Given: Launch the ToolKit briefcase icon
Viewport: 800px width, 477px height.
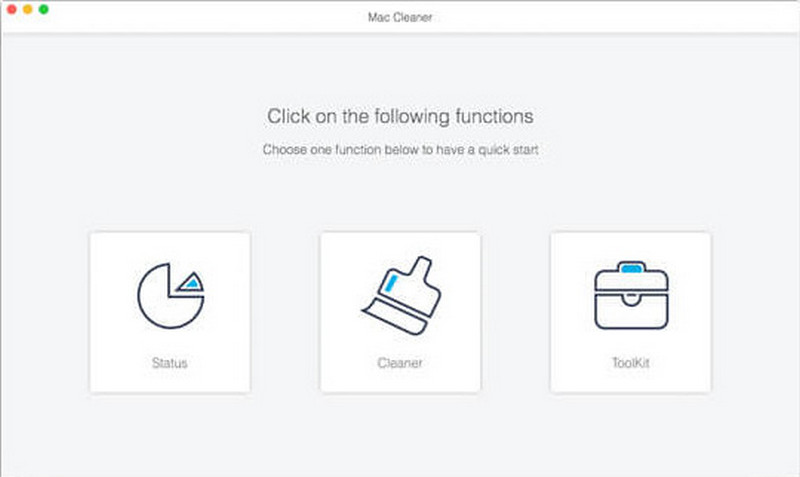Looking at the screenshot, I should [x=630, y=297].
